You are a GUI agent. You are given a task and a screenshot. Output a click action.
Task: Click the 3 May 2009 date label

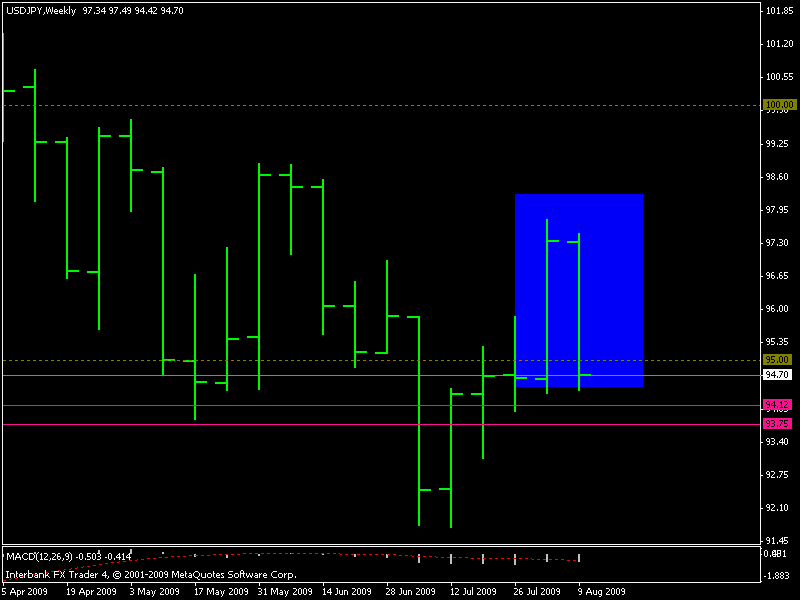click(x=155, y=592)
